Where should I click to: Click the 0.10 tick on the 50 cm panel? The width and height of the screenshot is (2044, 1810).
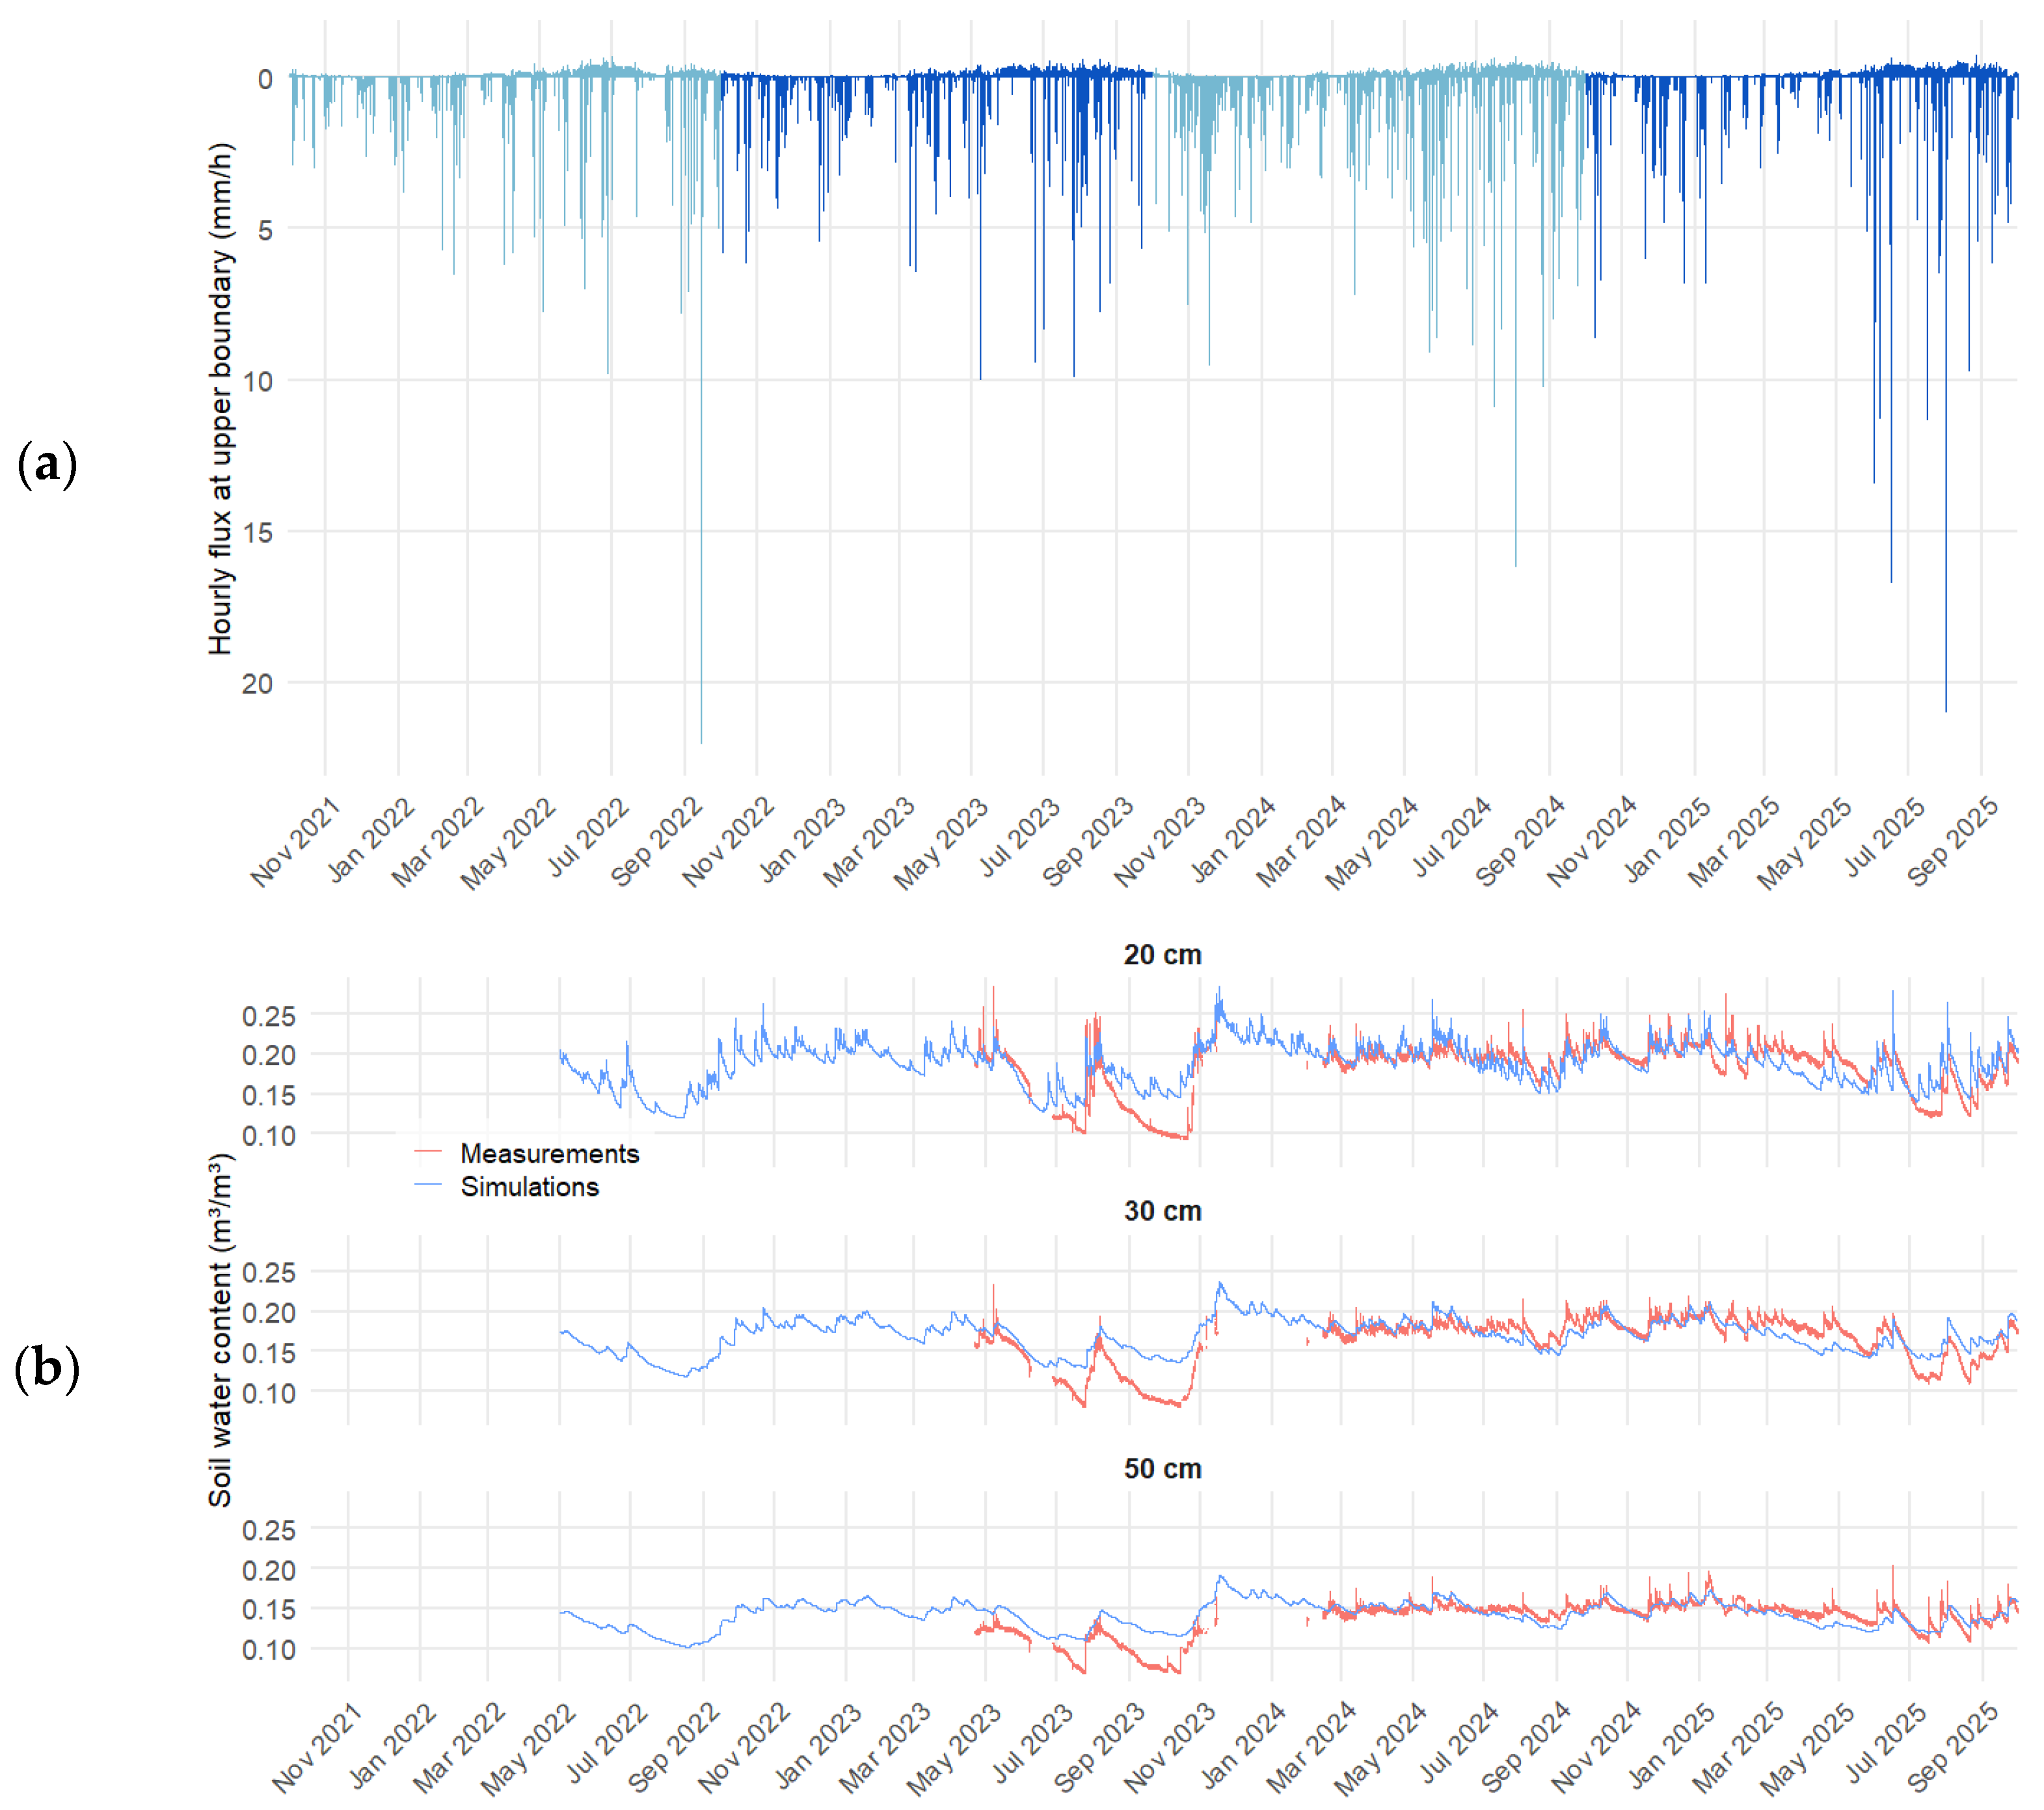point(269,1649)
